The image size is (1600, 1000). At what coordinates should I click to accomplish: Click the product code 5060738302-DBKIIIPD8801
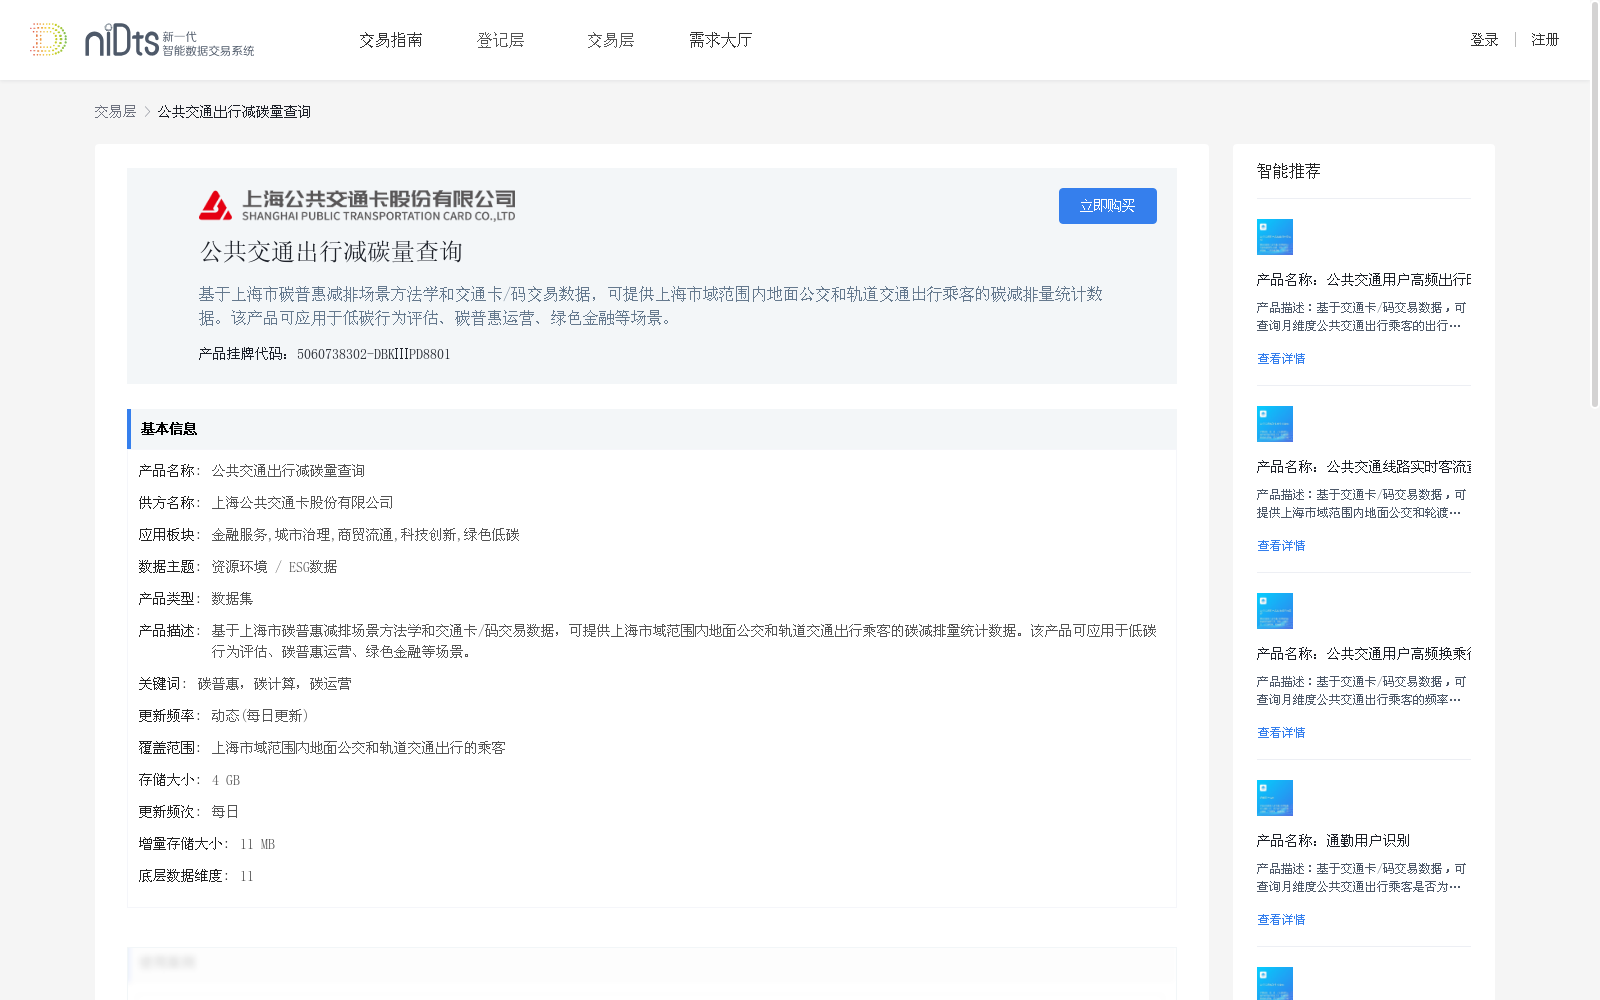pos(374,354)
